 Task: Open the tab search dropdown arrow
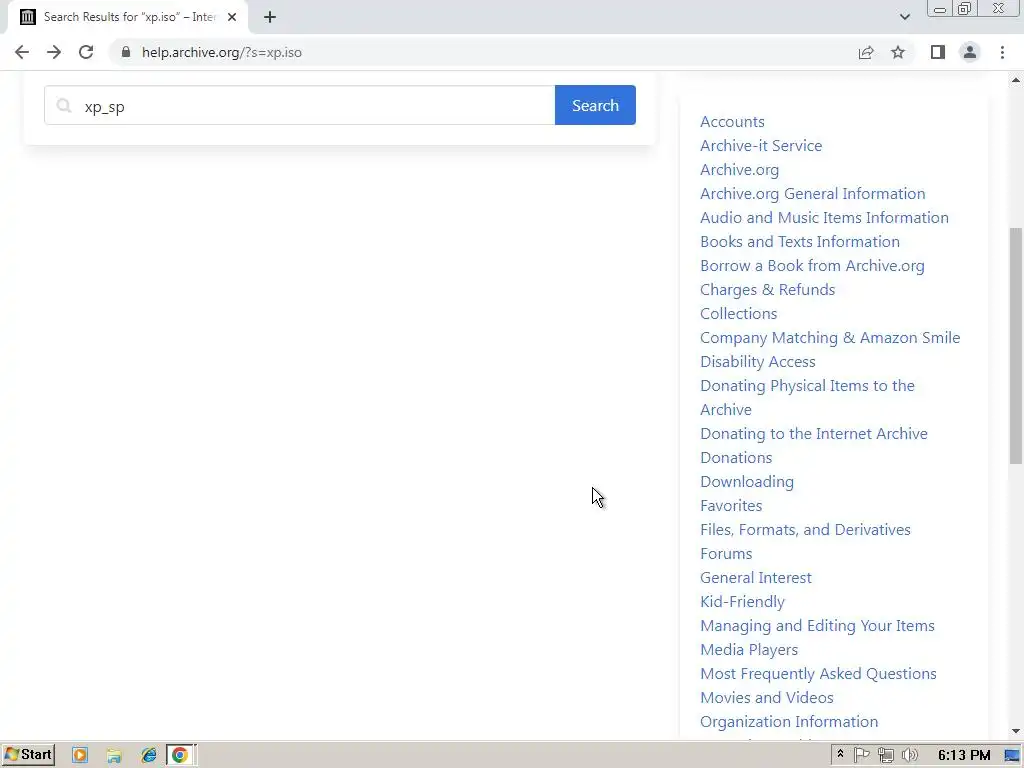pyautogui.click(x=904, y=17)
